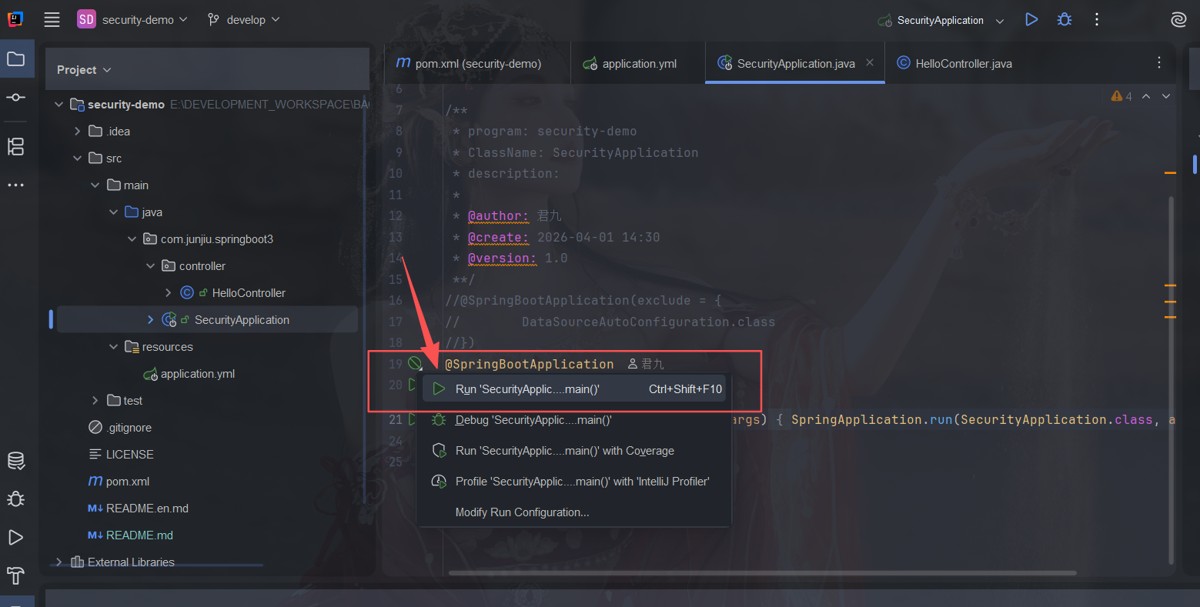Choose Run with Coverage menu item
Viewport: 1200px width, 607px height.
point(575,451)
